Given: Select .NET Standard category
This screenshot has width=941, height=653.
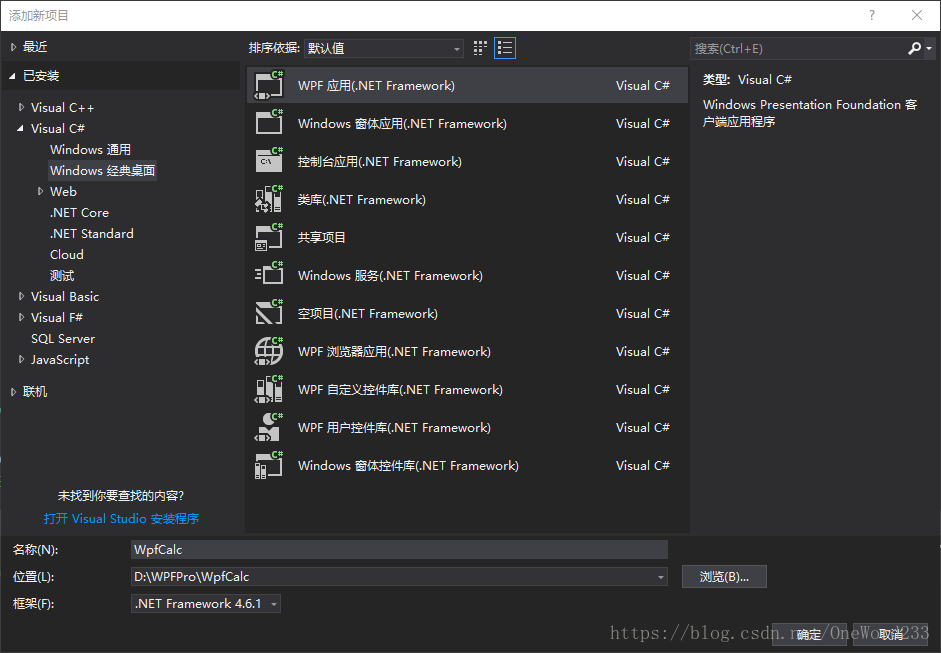Looking at the screenshot, I should coord(92,233).
